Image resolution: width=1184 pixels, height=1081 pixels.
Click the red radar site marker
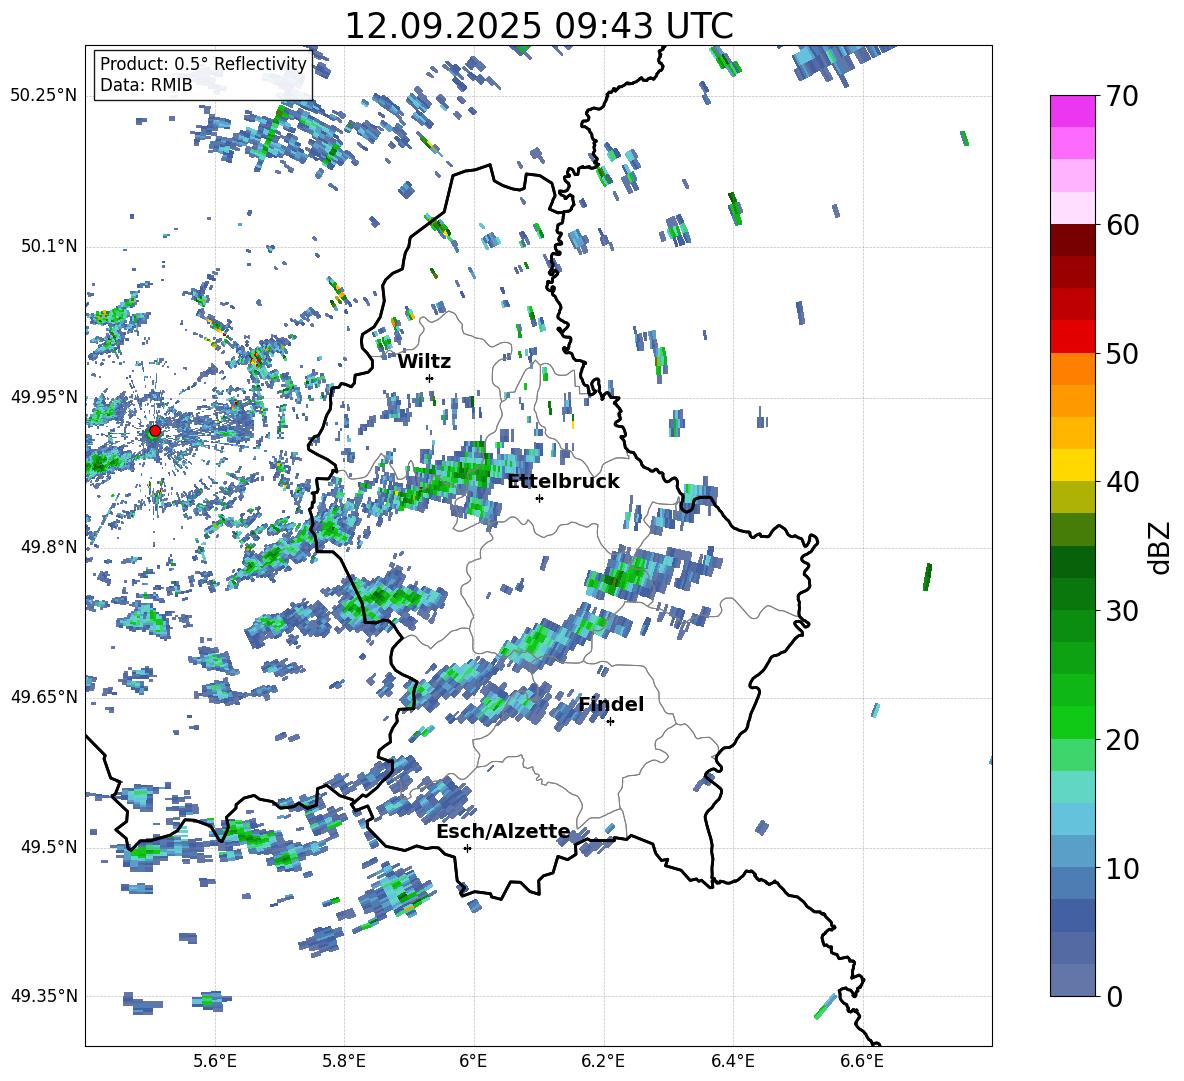coord(155,430)
